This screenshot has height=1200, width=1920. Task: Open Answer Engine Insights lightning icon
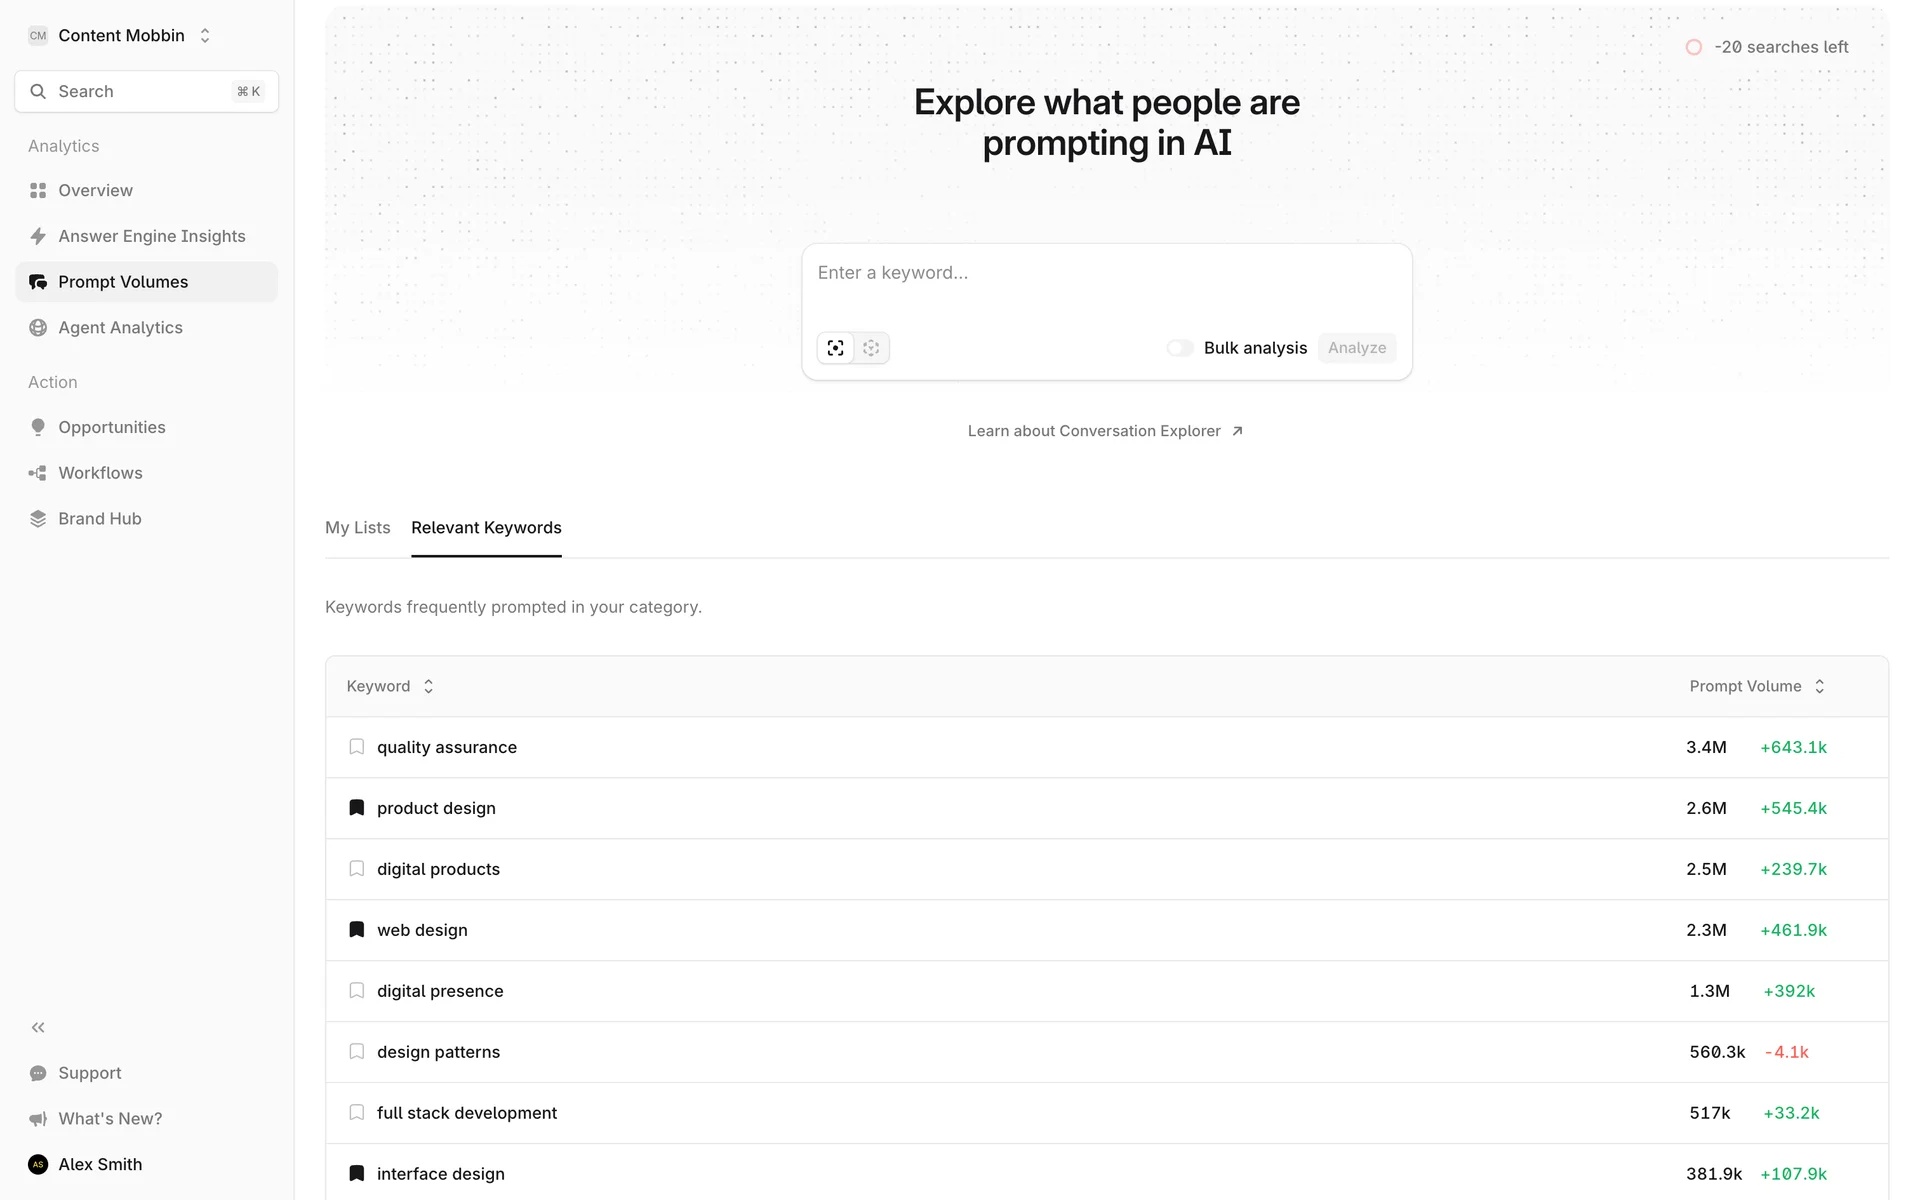pyautogui.click(x=38, y=236)
